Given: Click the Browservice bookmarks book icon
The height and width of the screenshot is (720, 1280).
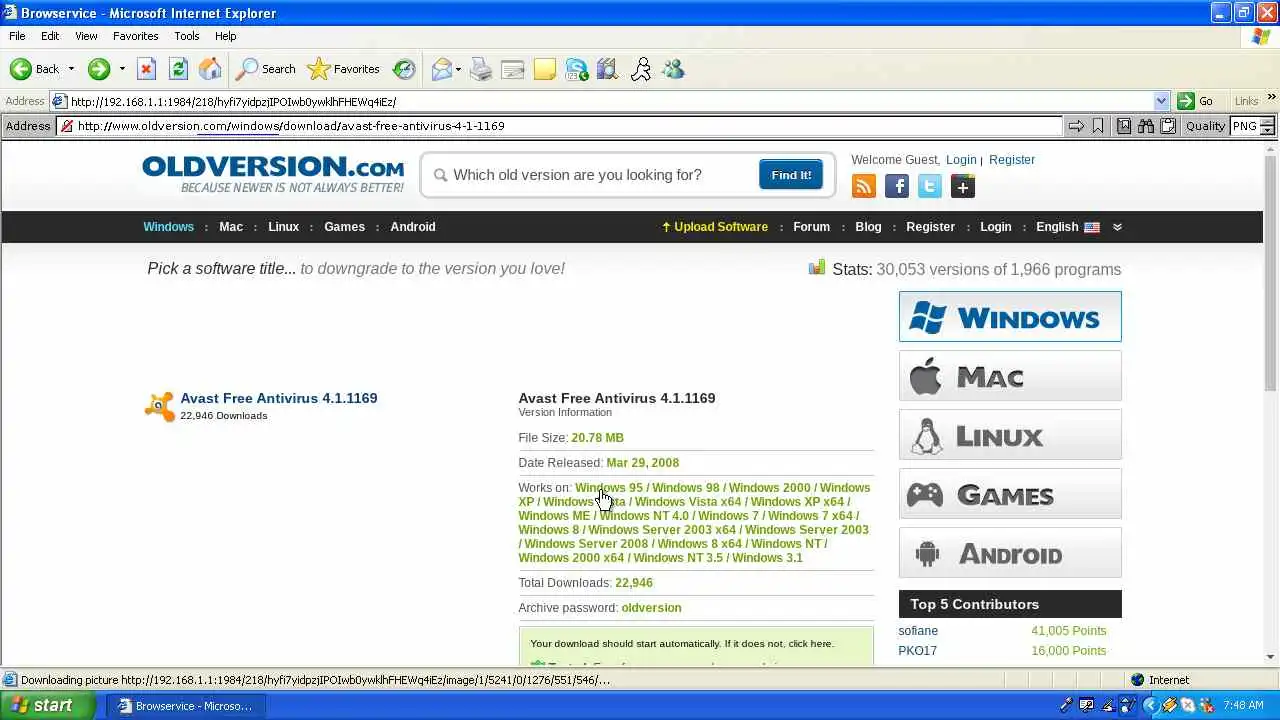Looking at the screenshot, I should point(1124,126).
